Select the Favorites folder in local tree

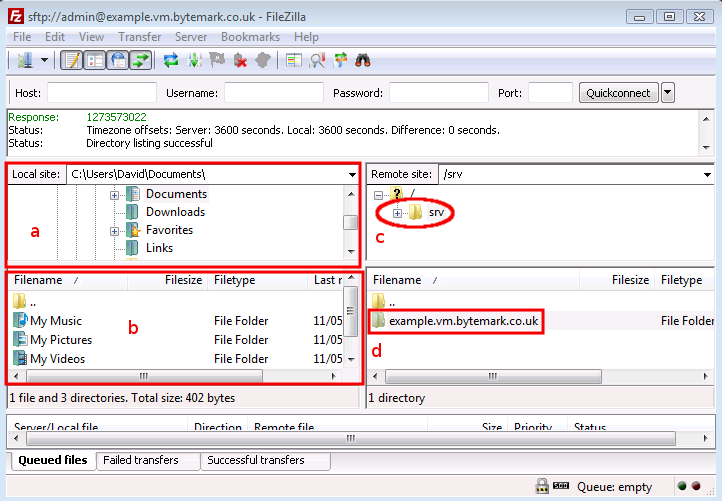pos(169,230)
